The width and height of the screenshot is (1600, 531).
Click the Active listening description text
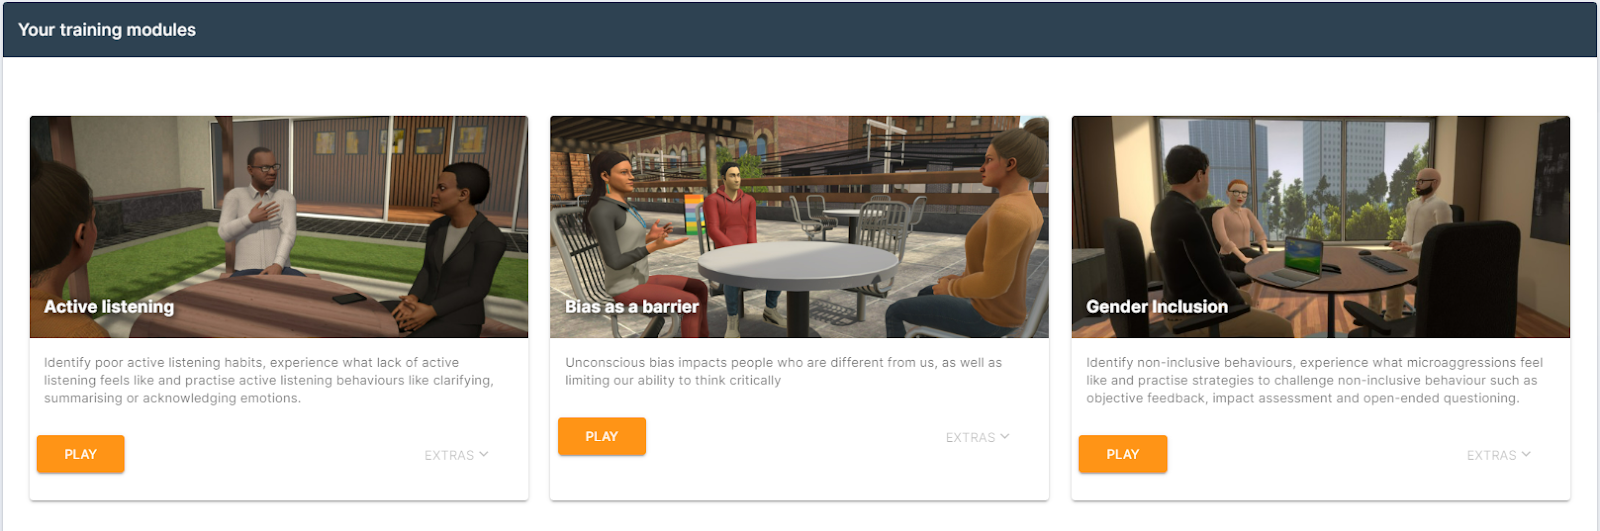tap(269, 380)
